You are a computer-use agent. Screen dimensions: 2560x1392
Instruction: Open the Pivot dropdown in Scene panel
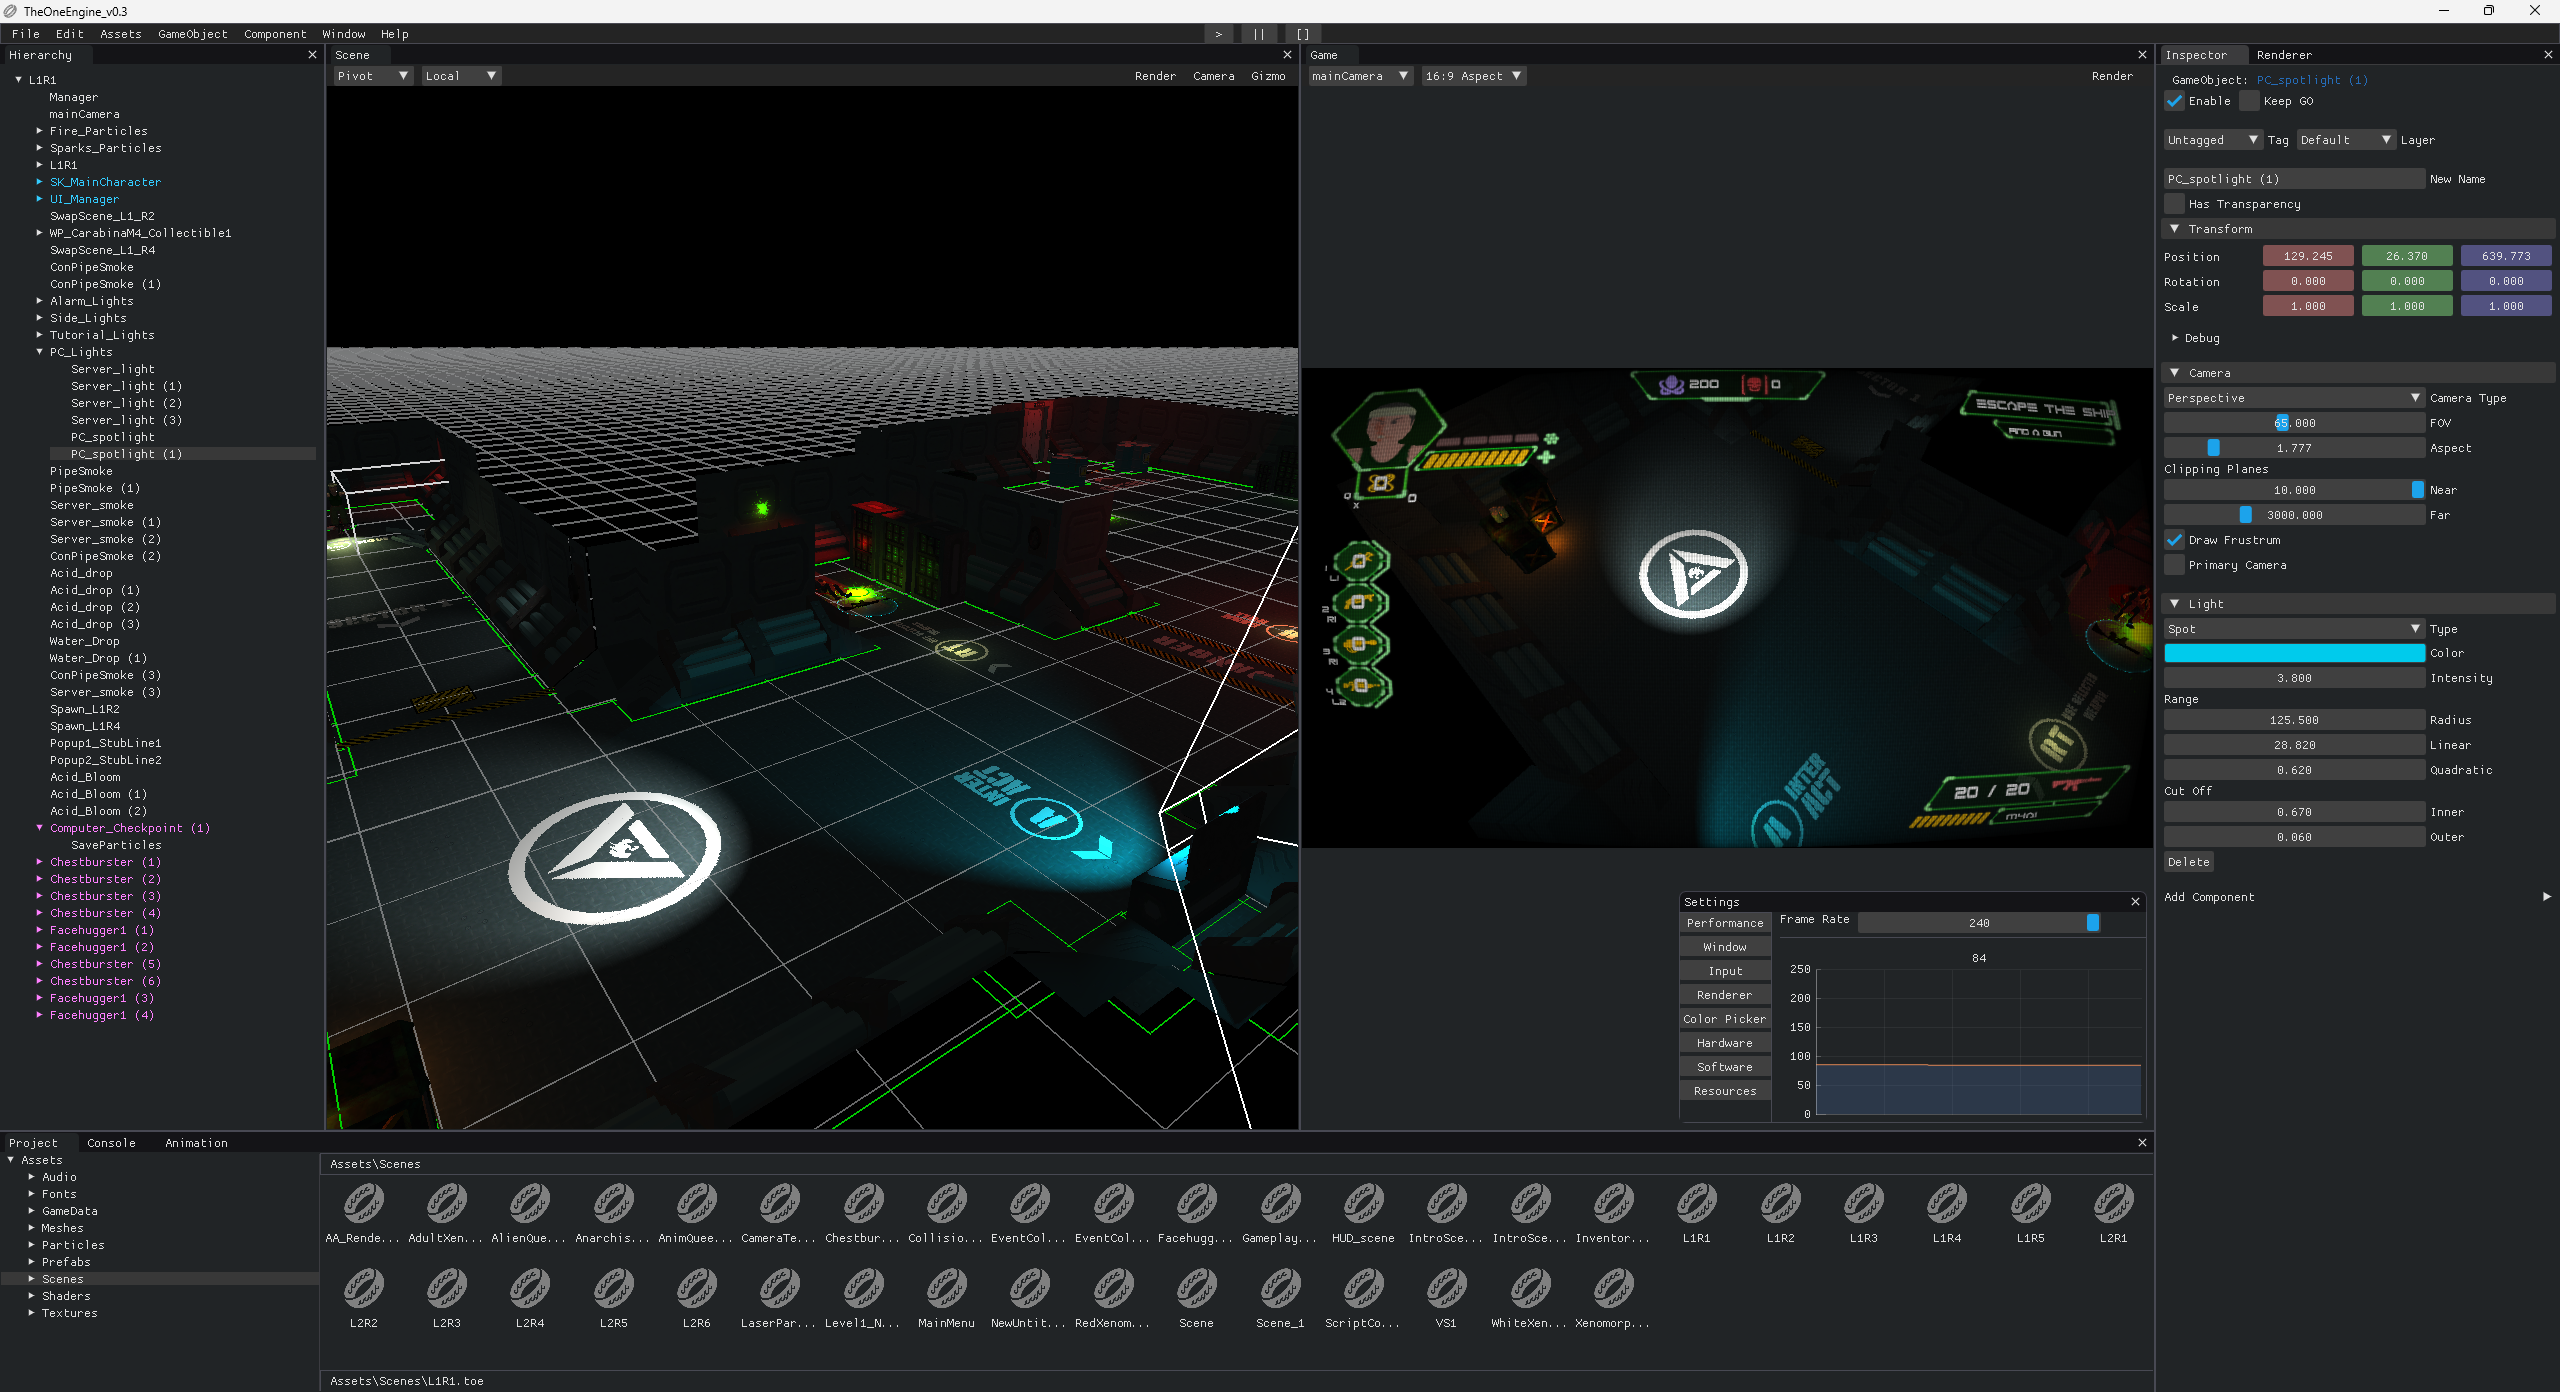[374, 76]
